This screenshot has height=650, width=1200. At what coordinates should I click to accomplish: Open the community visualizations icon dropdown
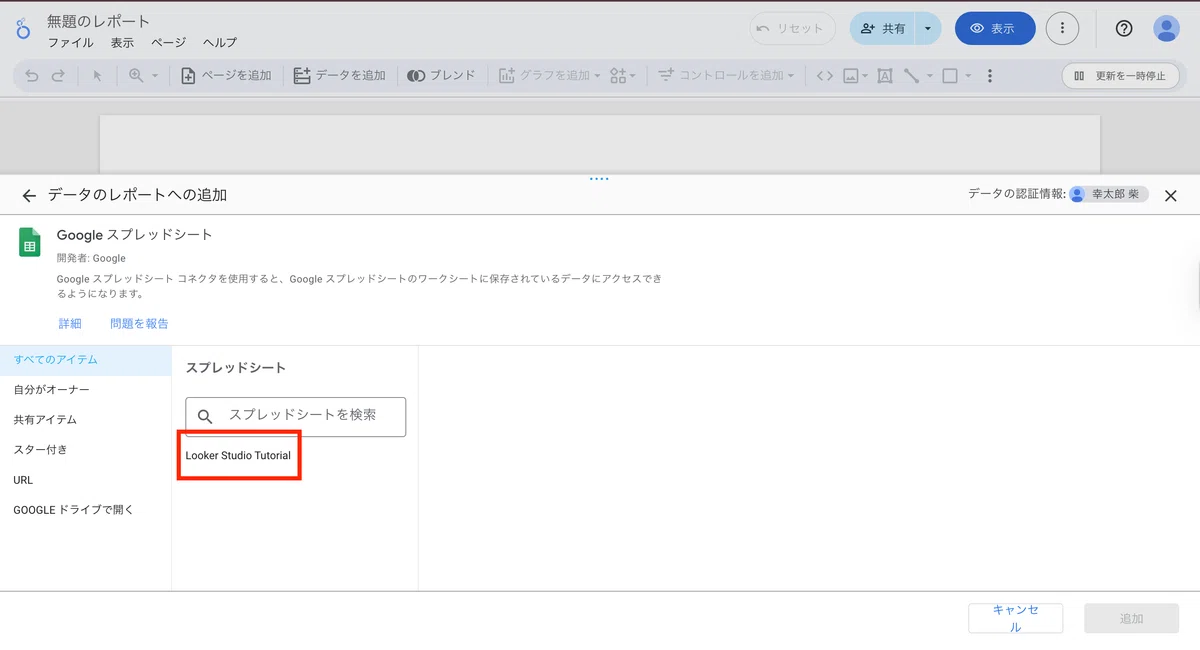tap(623, 76)
